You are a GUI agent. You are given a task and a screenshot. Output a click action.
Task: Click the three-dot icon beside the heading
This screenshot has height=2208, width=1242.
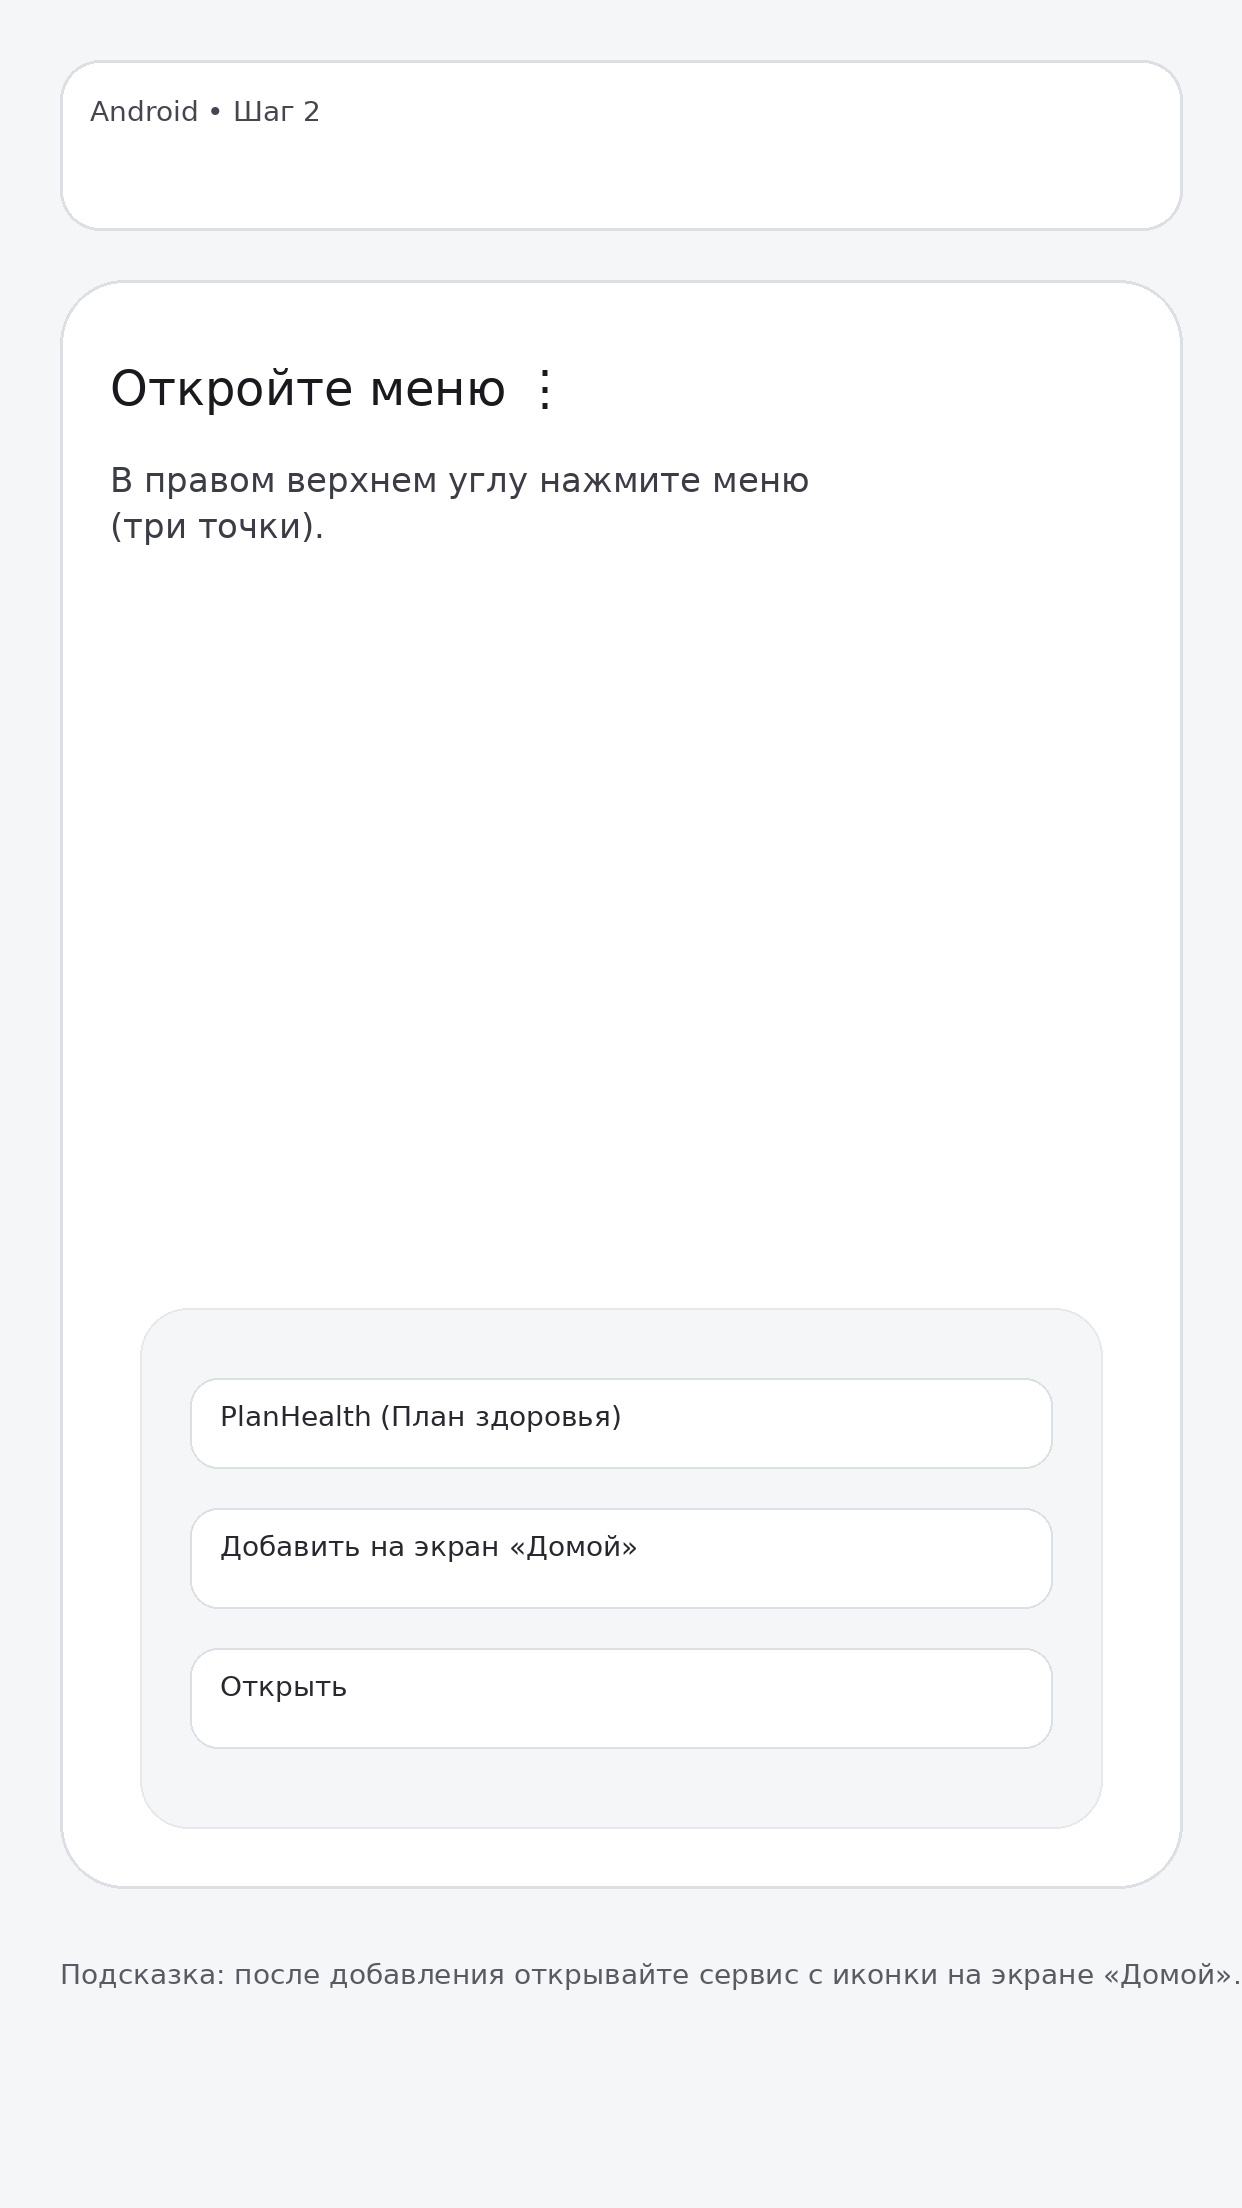(544, 390)
